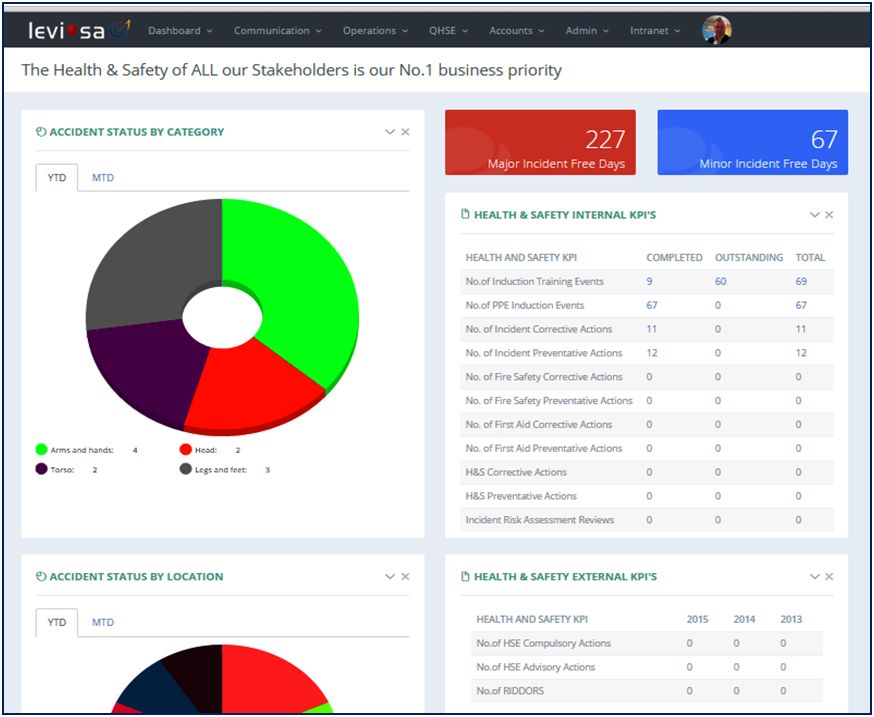Close the Health & Safety Internal KPI's panel
Viewport: 874px width, 717px height.
(829, 215)
